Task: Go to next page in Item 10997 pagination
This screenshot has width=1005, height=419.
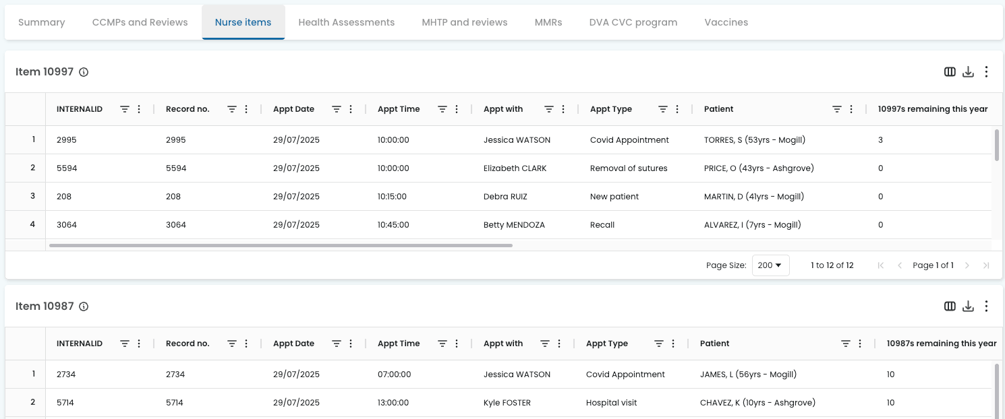Action: coord(967,265)
